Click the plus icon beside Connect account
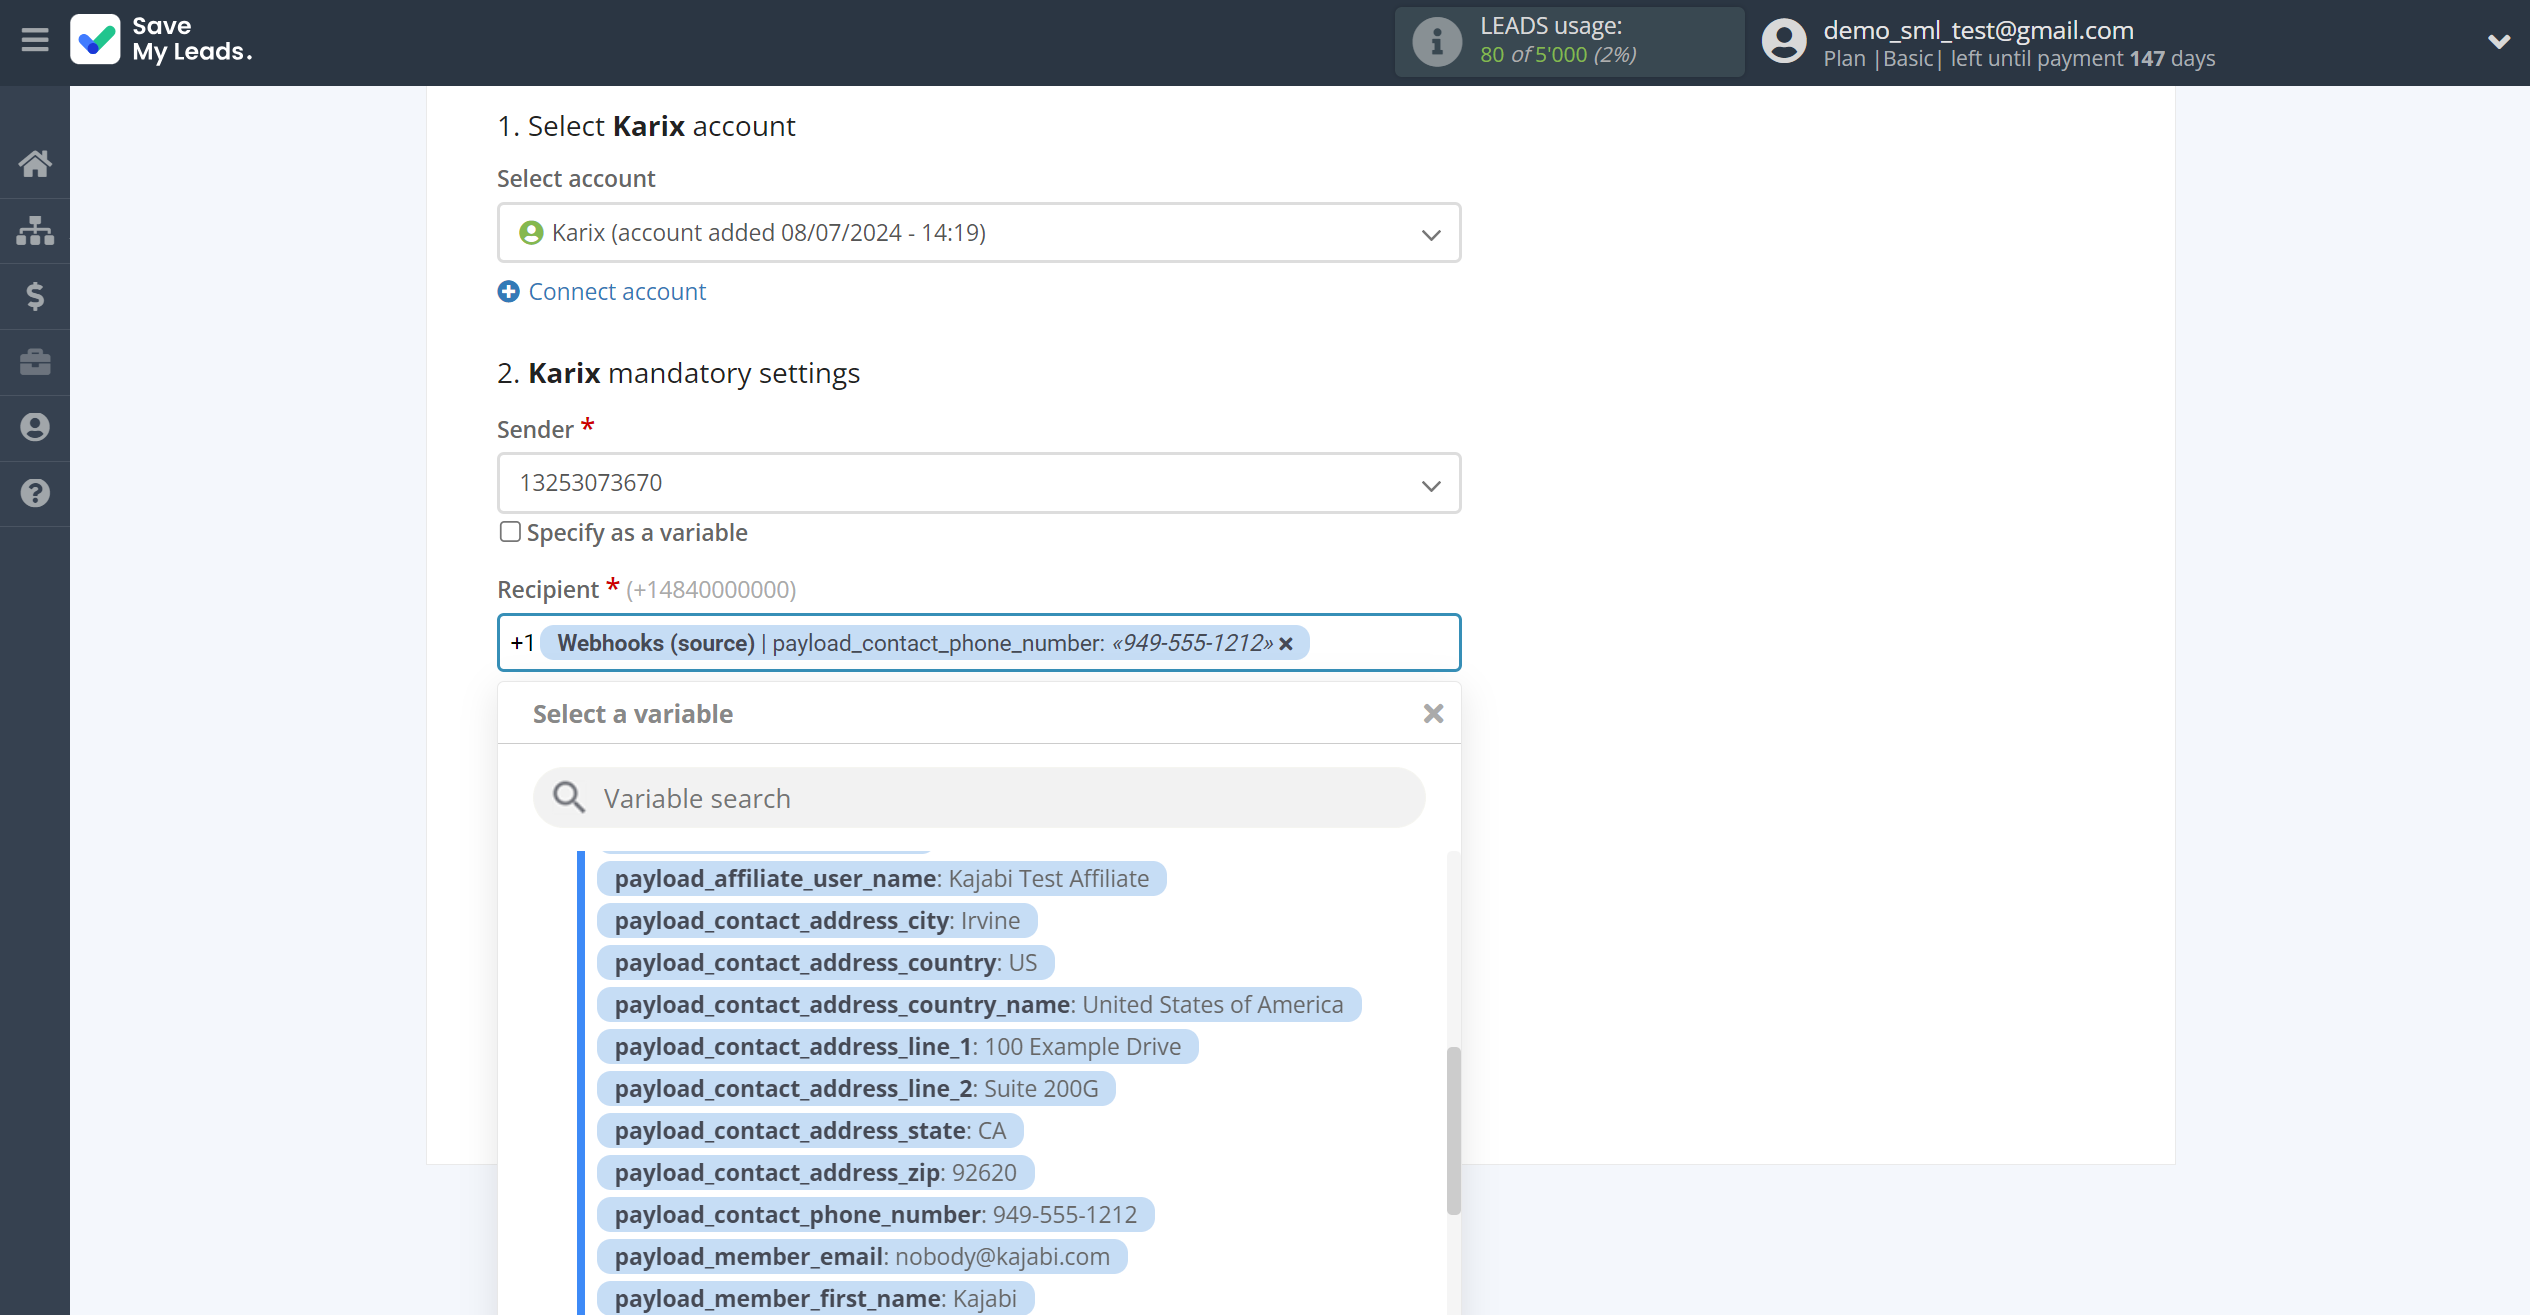 [x=509, y=292]
